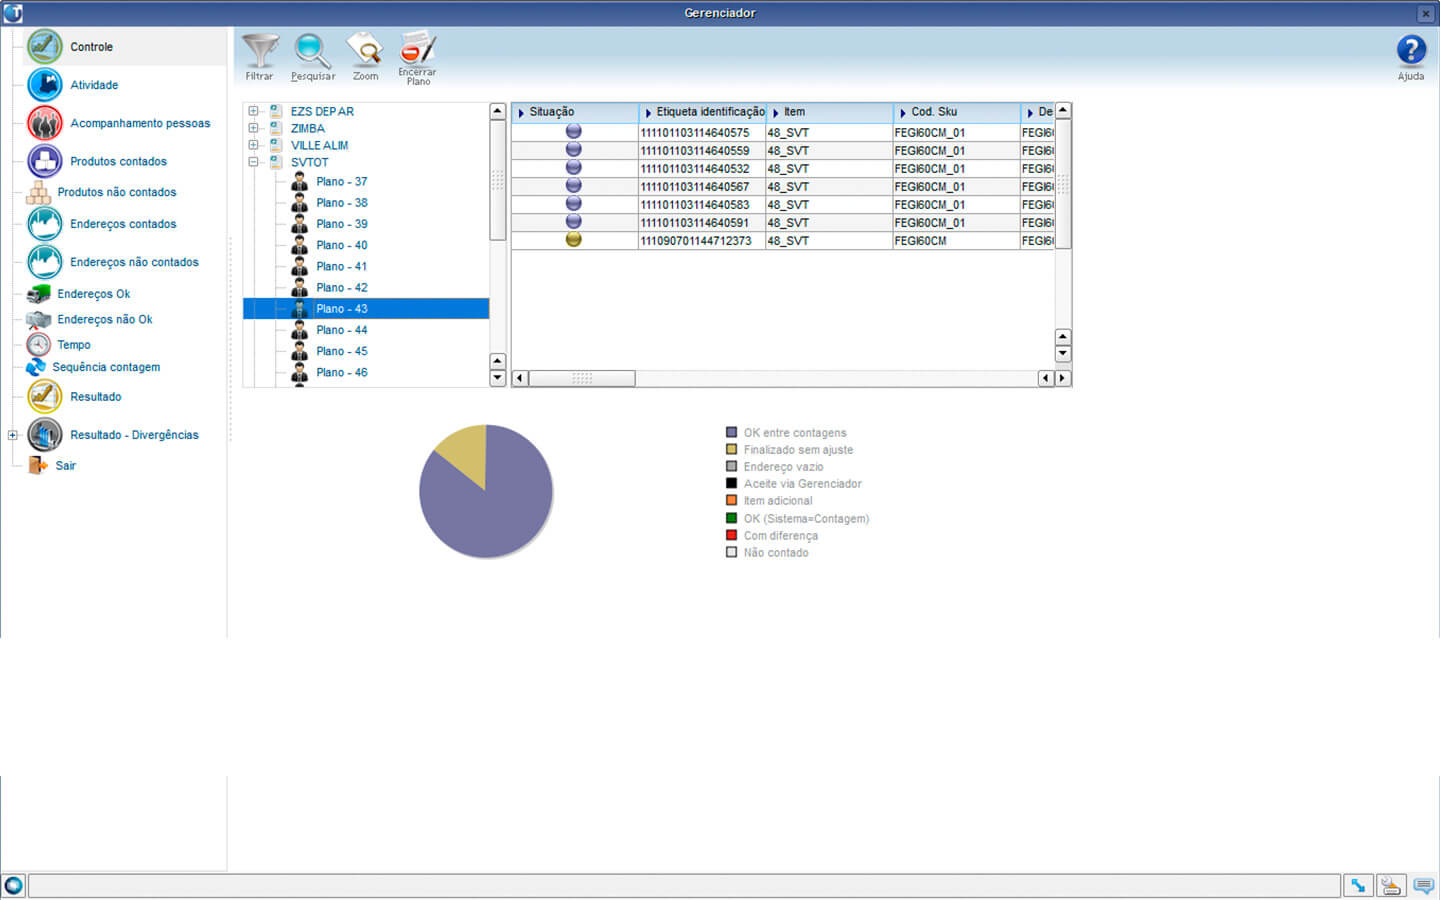Open Resultado - Divergências icon
The width and height of the screenshot is (1440, 900).
(45, 435)
